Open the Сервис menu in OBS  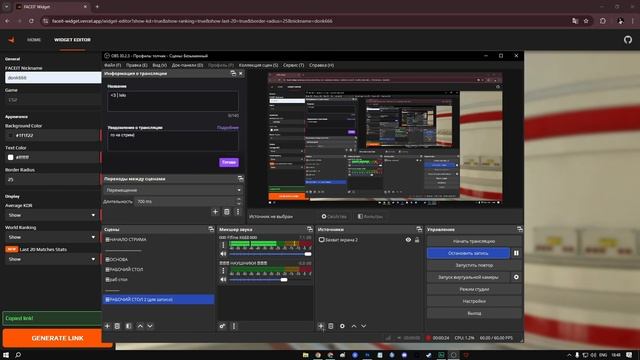tap(293, 65)
